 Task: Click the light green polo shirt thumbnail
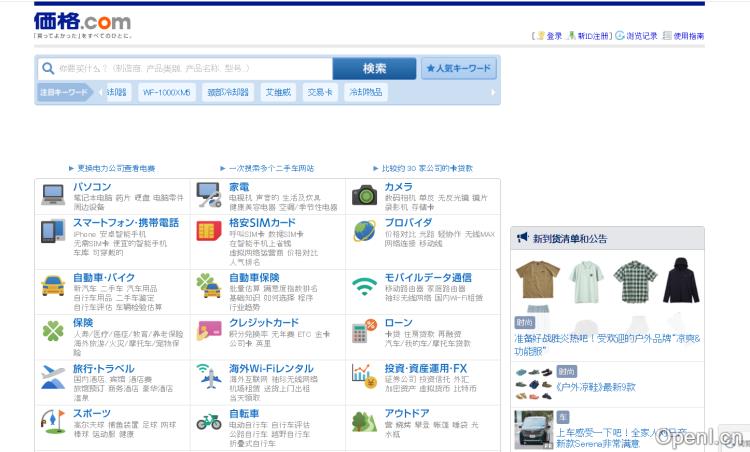point(586,281)
